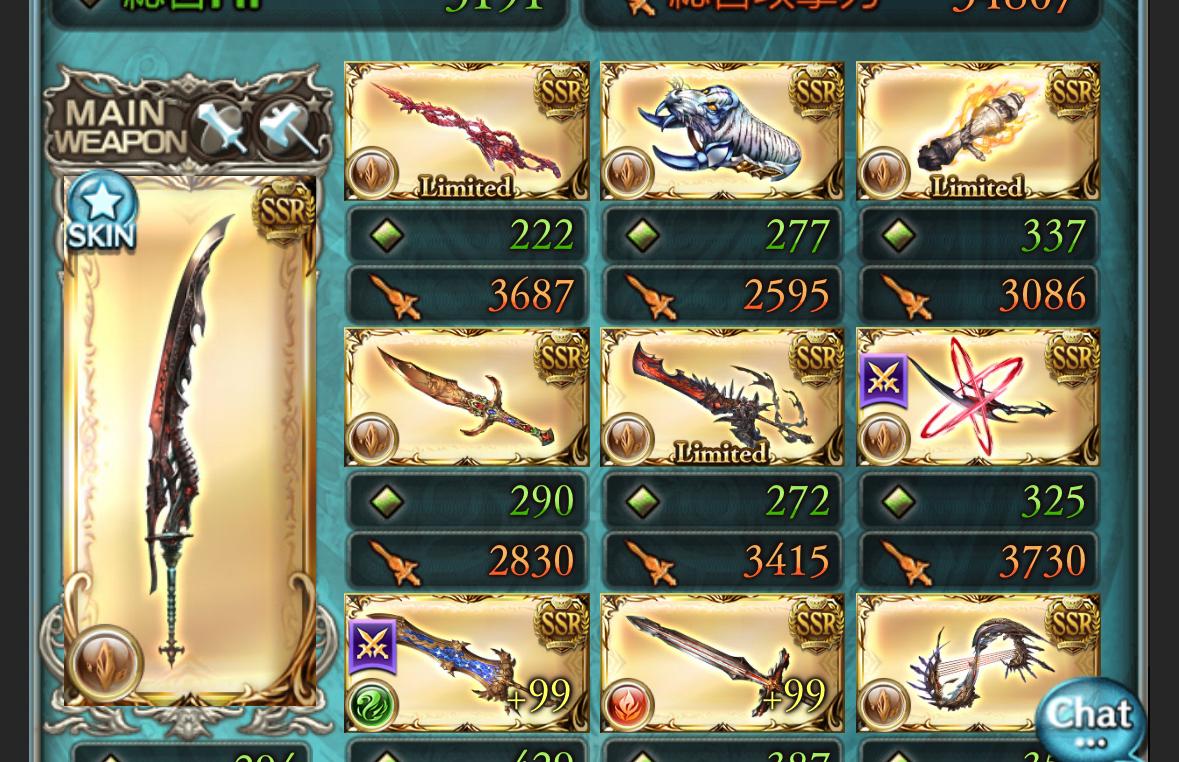Select the sword icon beside MAIN WEAPON
Image resolution: width=1179 pixels, height=762 pixels.
221,128
